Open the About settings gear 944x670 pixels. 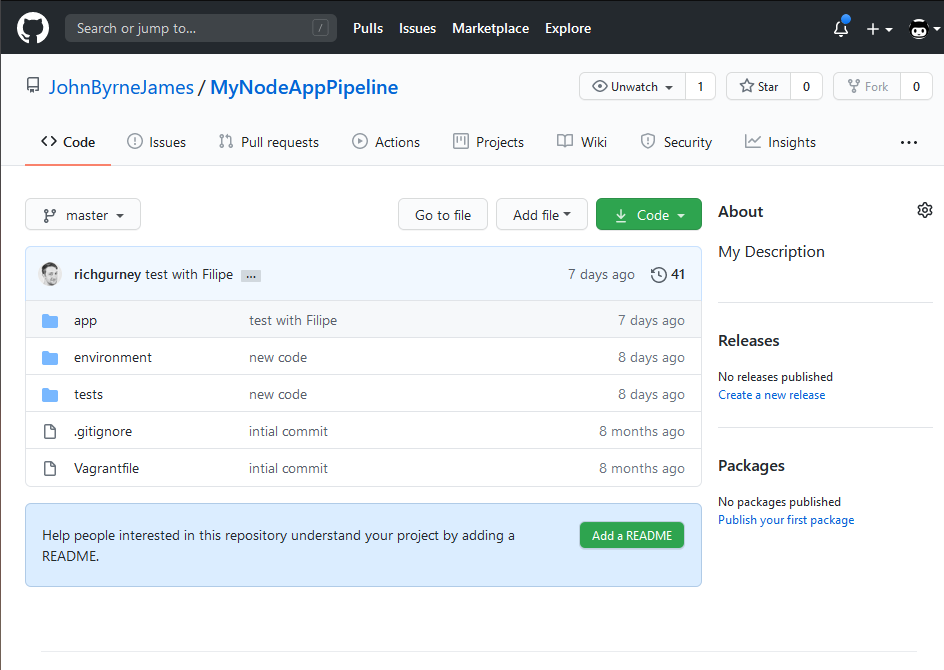[925, 210]
